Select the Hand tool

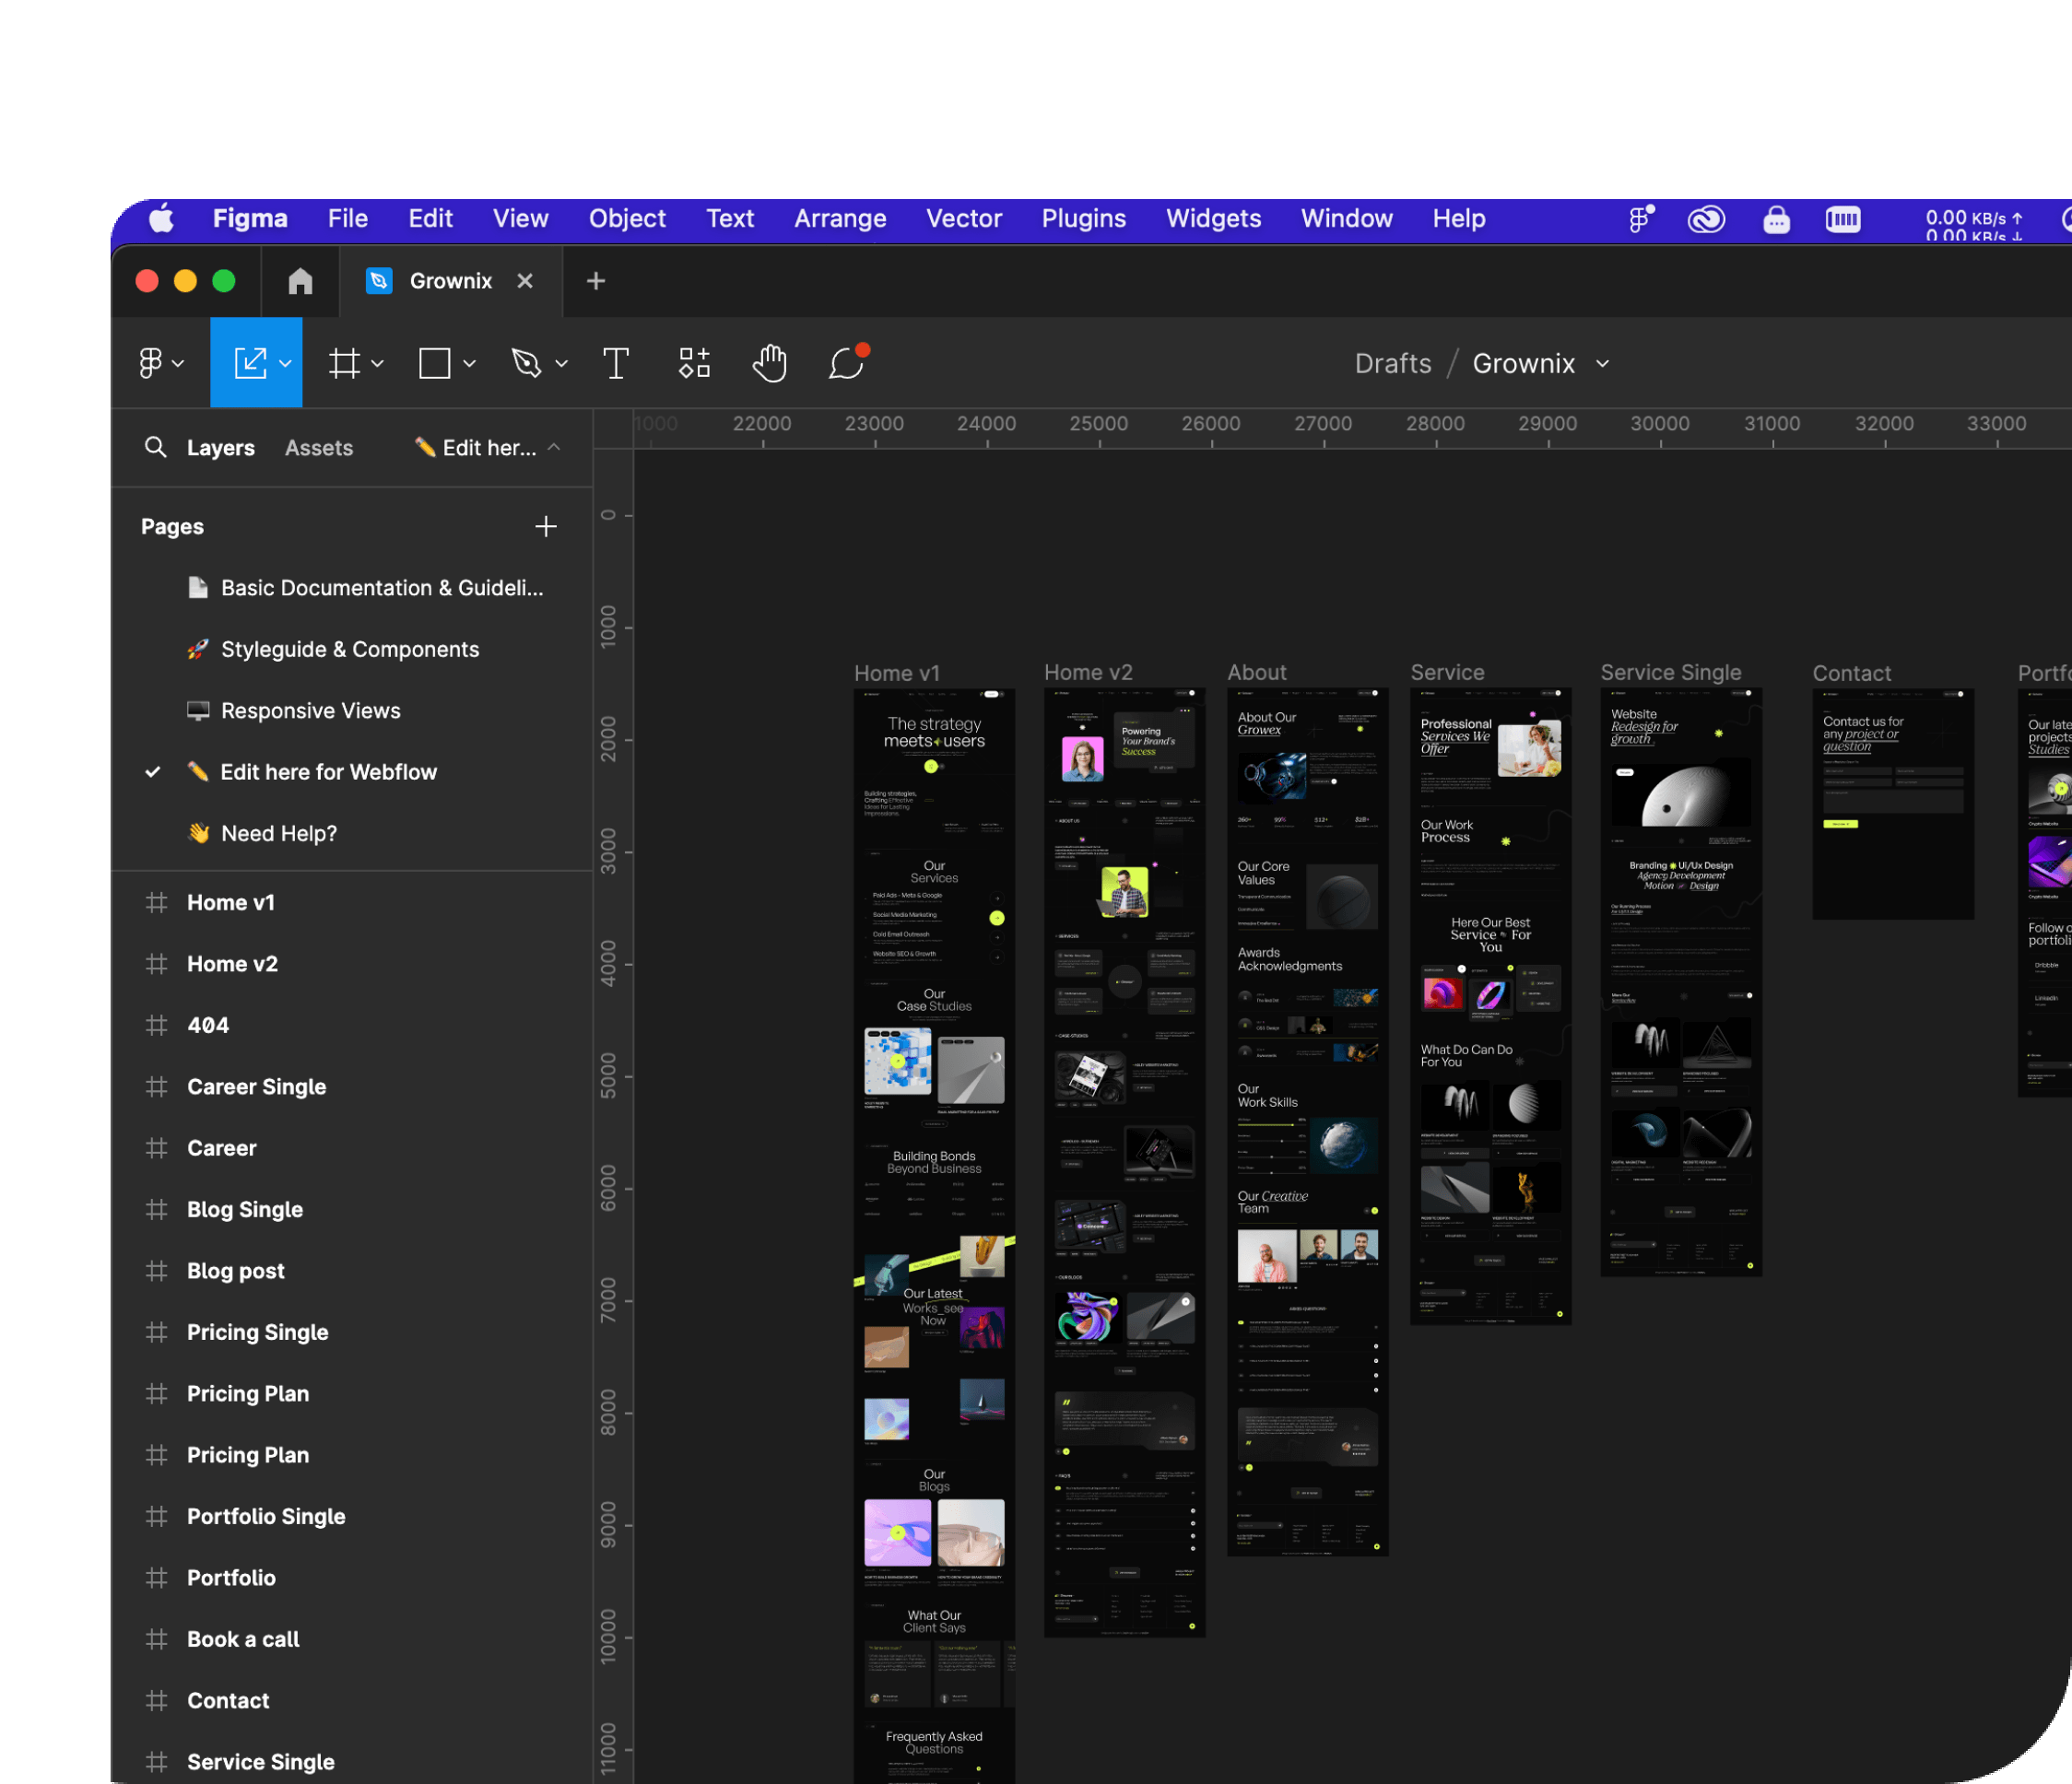click(769, 363)
